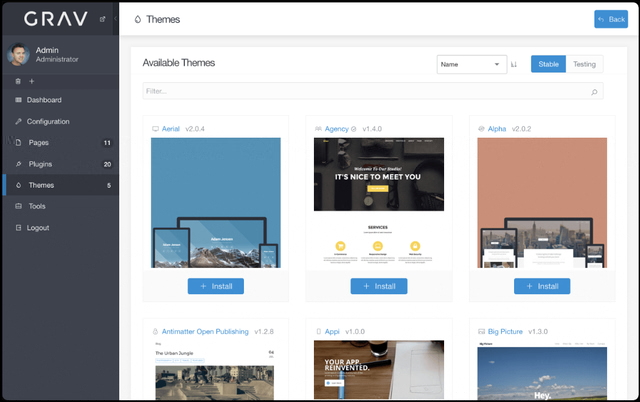This screenshot has width=640, height=402.
Task: Open the Agency theme link
Action: tap(337, 129)
